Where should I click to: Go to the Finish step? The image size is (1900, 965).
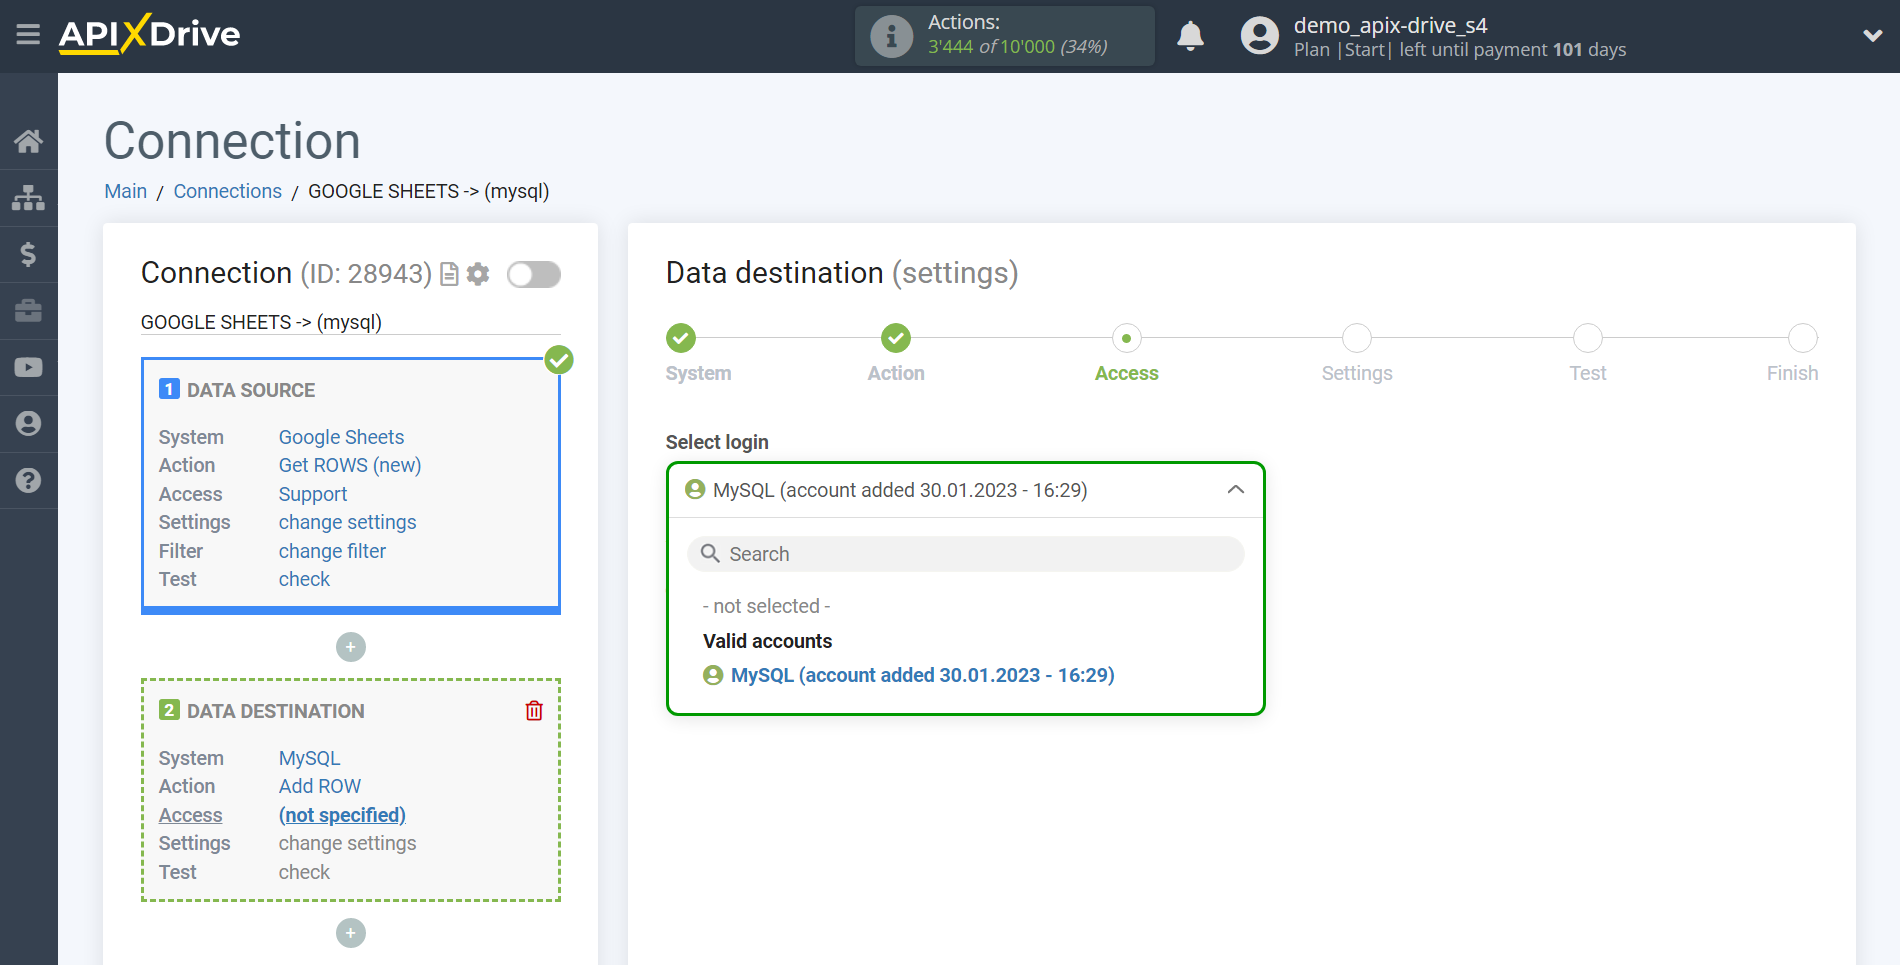click(x=1803, y=338)
